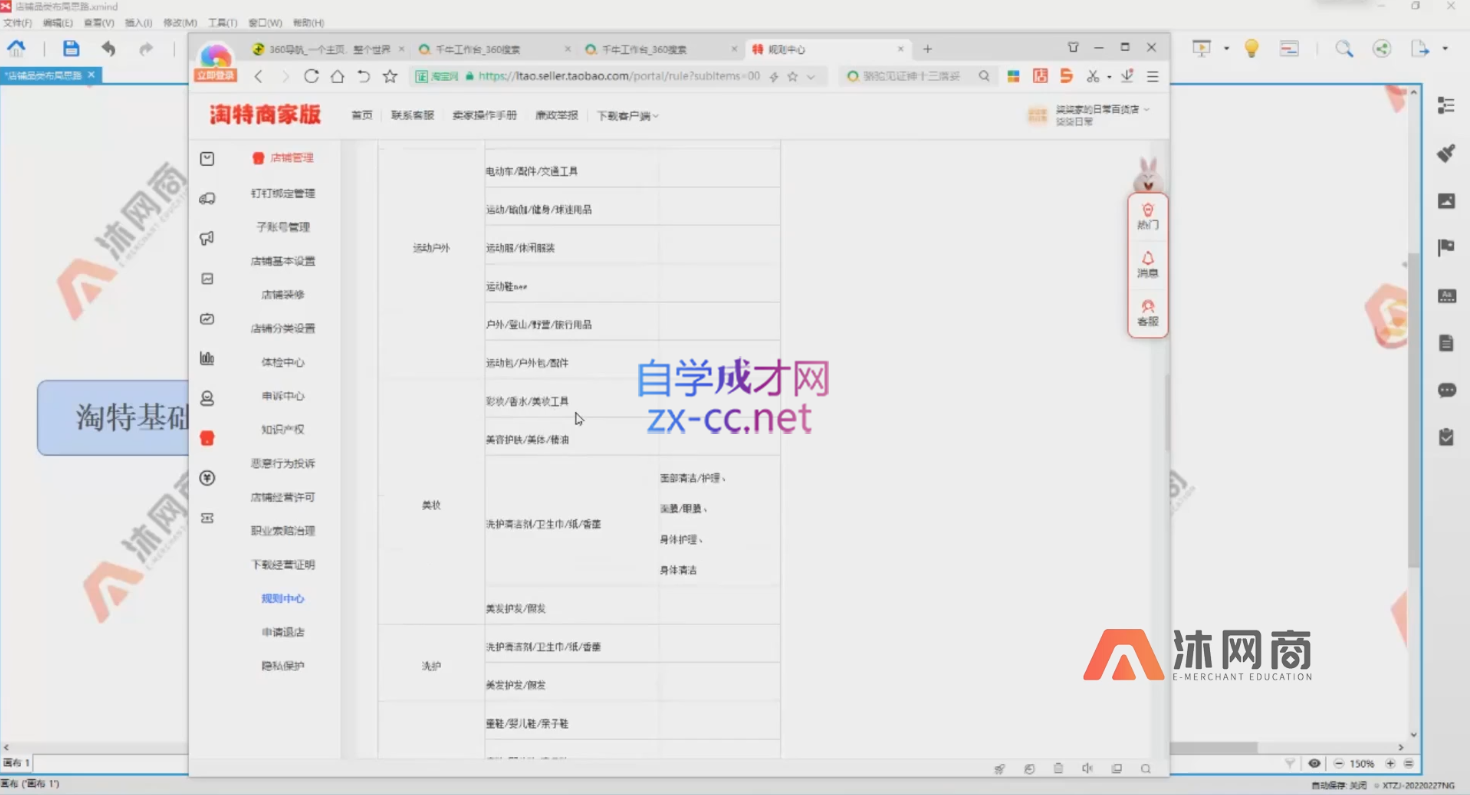Click 首页 in Taote nav bar
1470x795 pixels.
point(362,115)
